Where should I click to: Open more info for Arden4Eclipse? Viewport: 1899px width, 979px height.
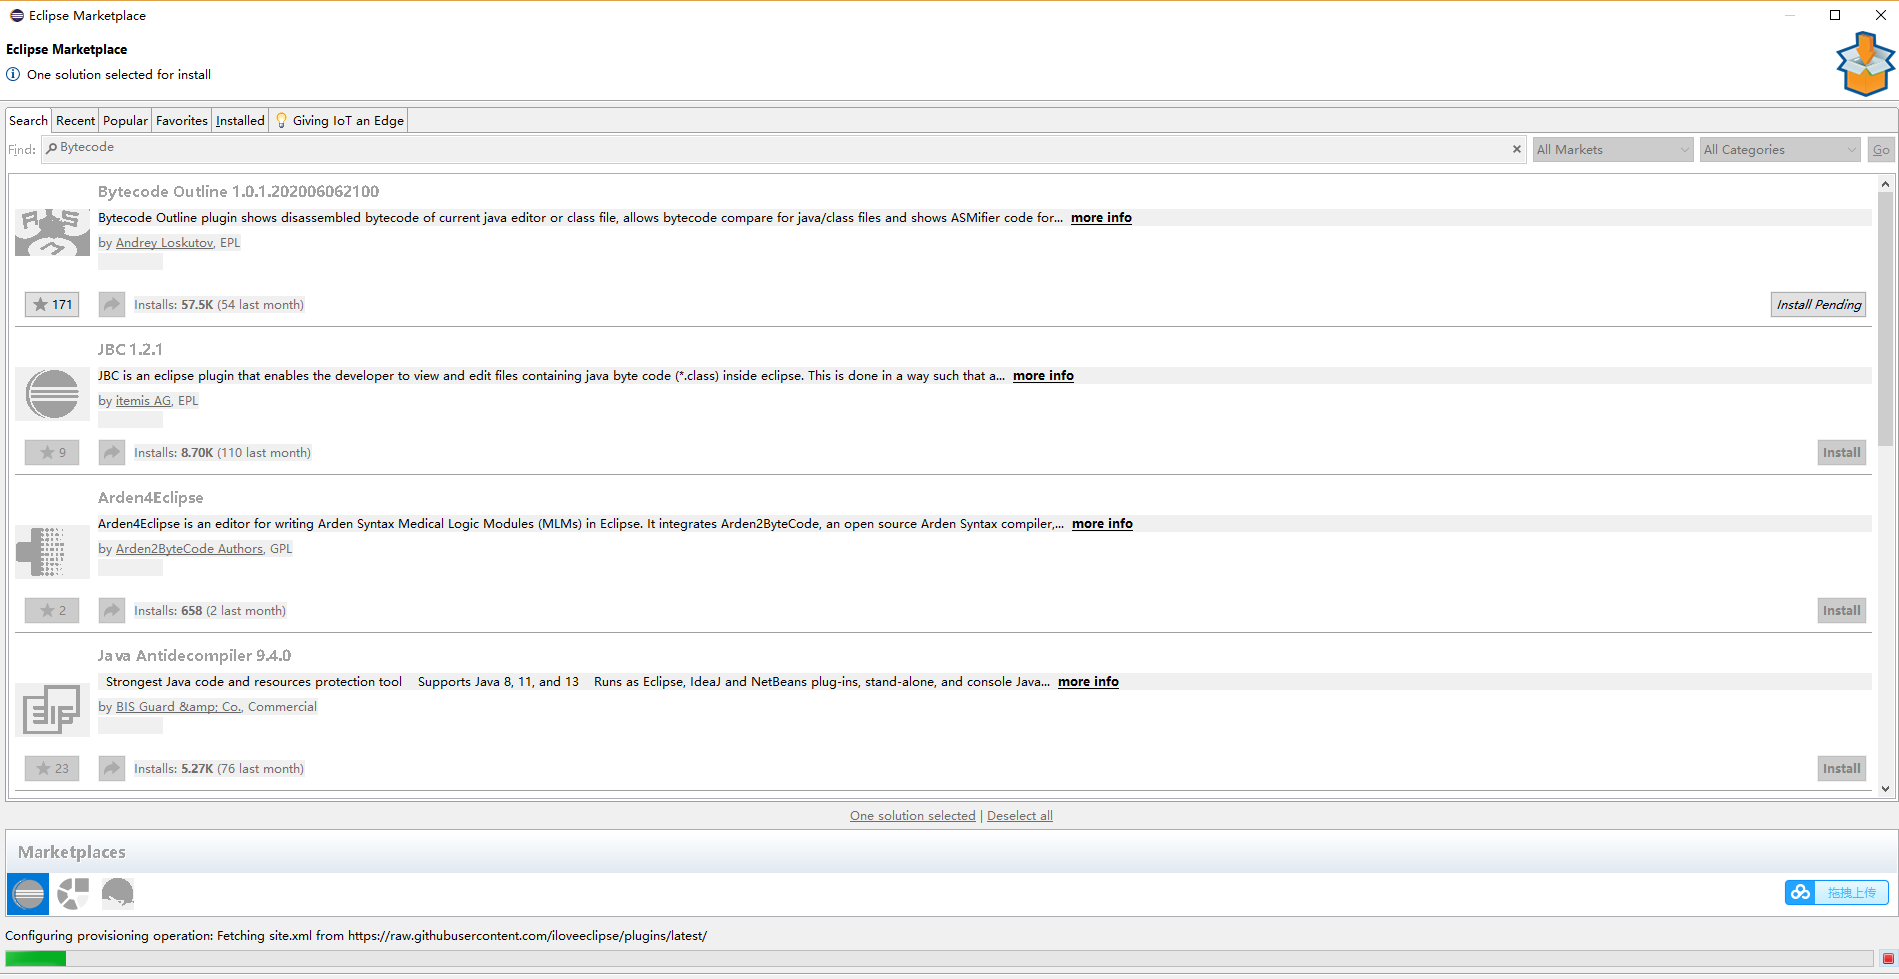click(x=1101, y=523)
